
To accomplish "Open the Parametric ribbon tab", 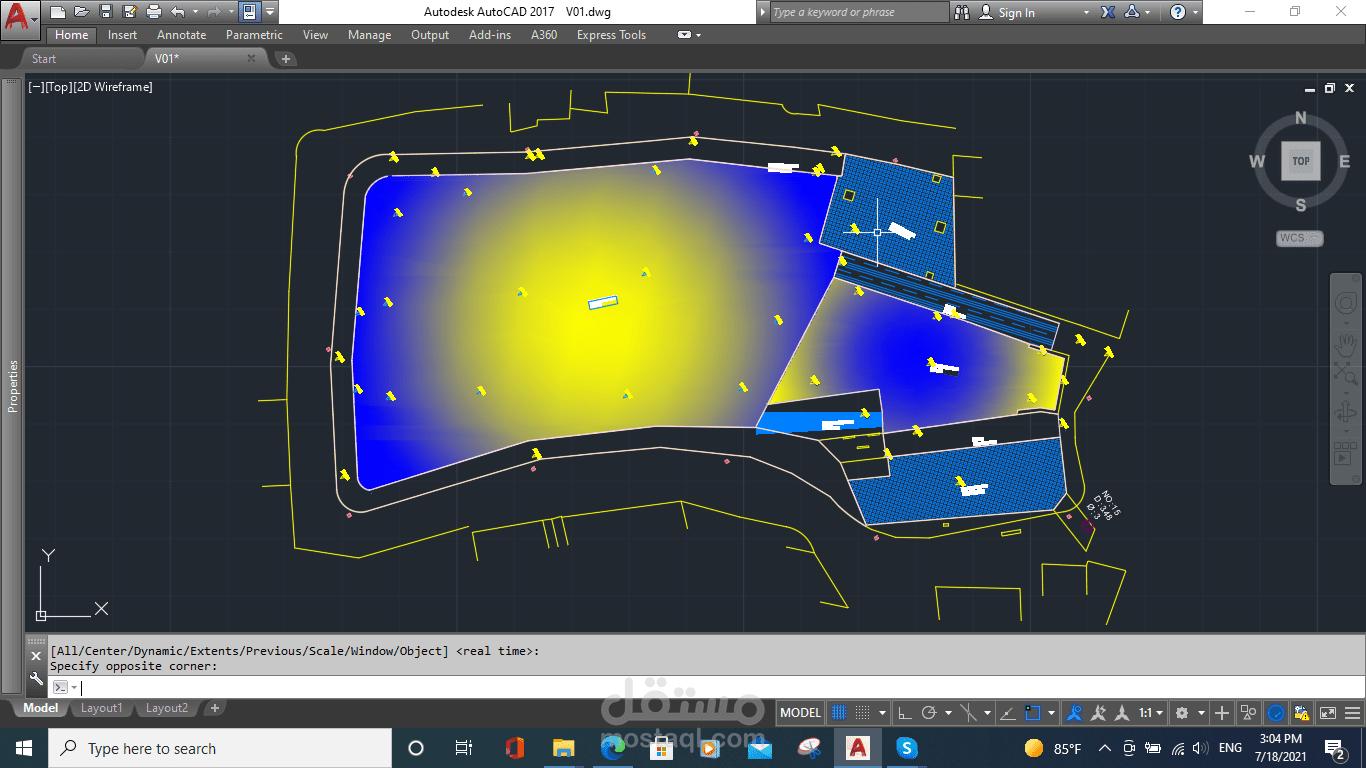I will coord(254,35).
